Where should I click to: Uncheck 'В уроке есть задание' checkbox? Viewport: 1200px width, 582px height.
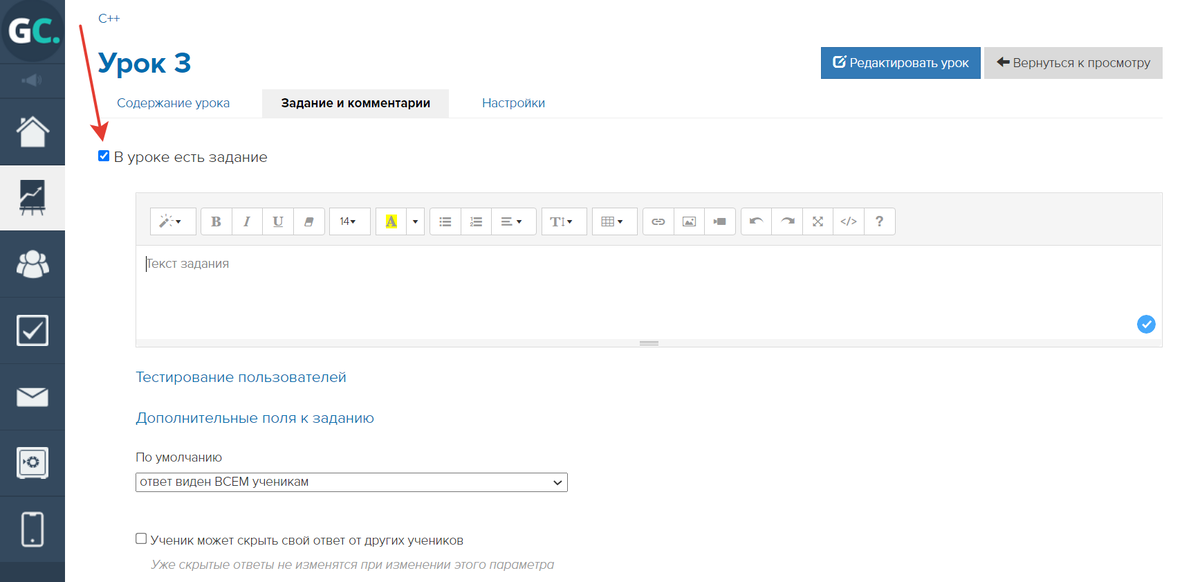tap(103, 156)
